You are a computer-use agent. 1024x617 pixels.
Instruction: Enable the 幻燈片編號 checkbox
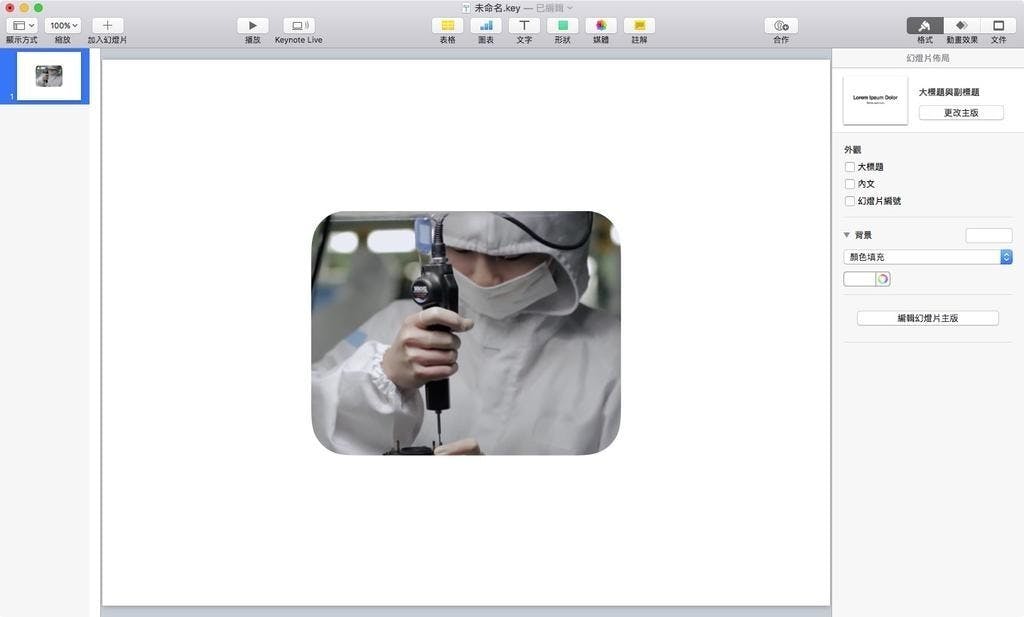tap(850, 201)
